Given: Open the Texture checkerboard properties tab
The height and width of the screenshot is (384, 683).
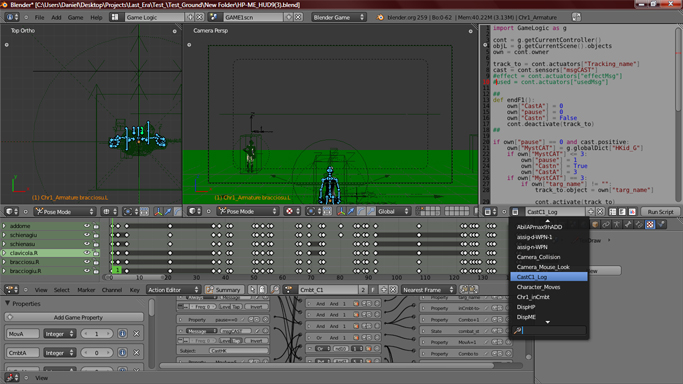Looking at the screenshot, I should point(650,225).
